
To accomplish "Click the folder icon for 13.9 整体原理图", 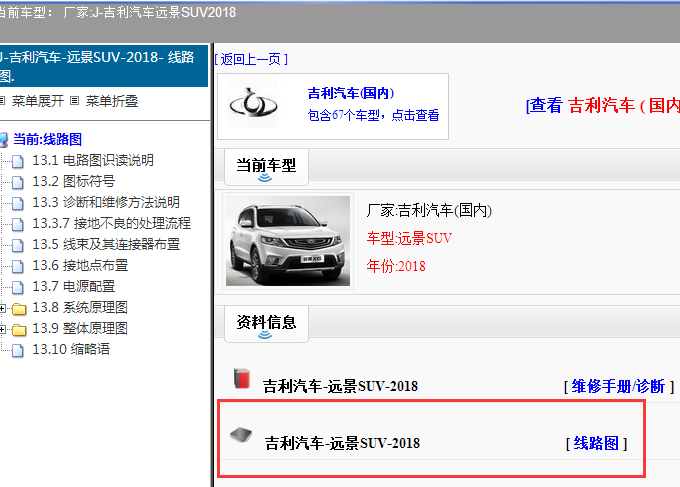I will click(19, 330).
